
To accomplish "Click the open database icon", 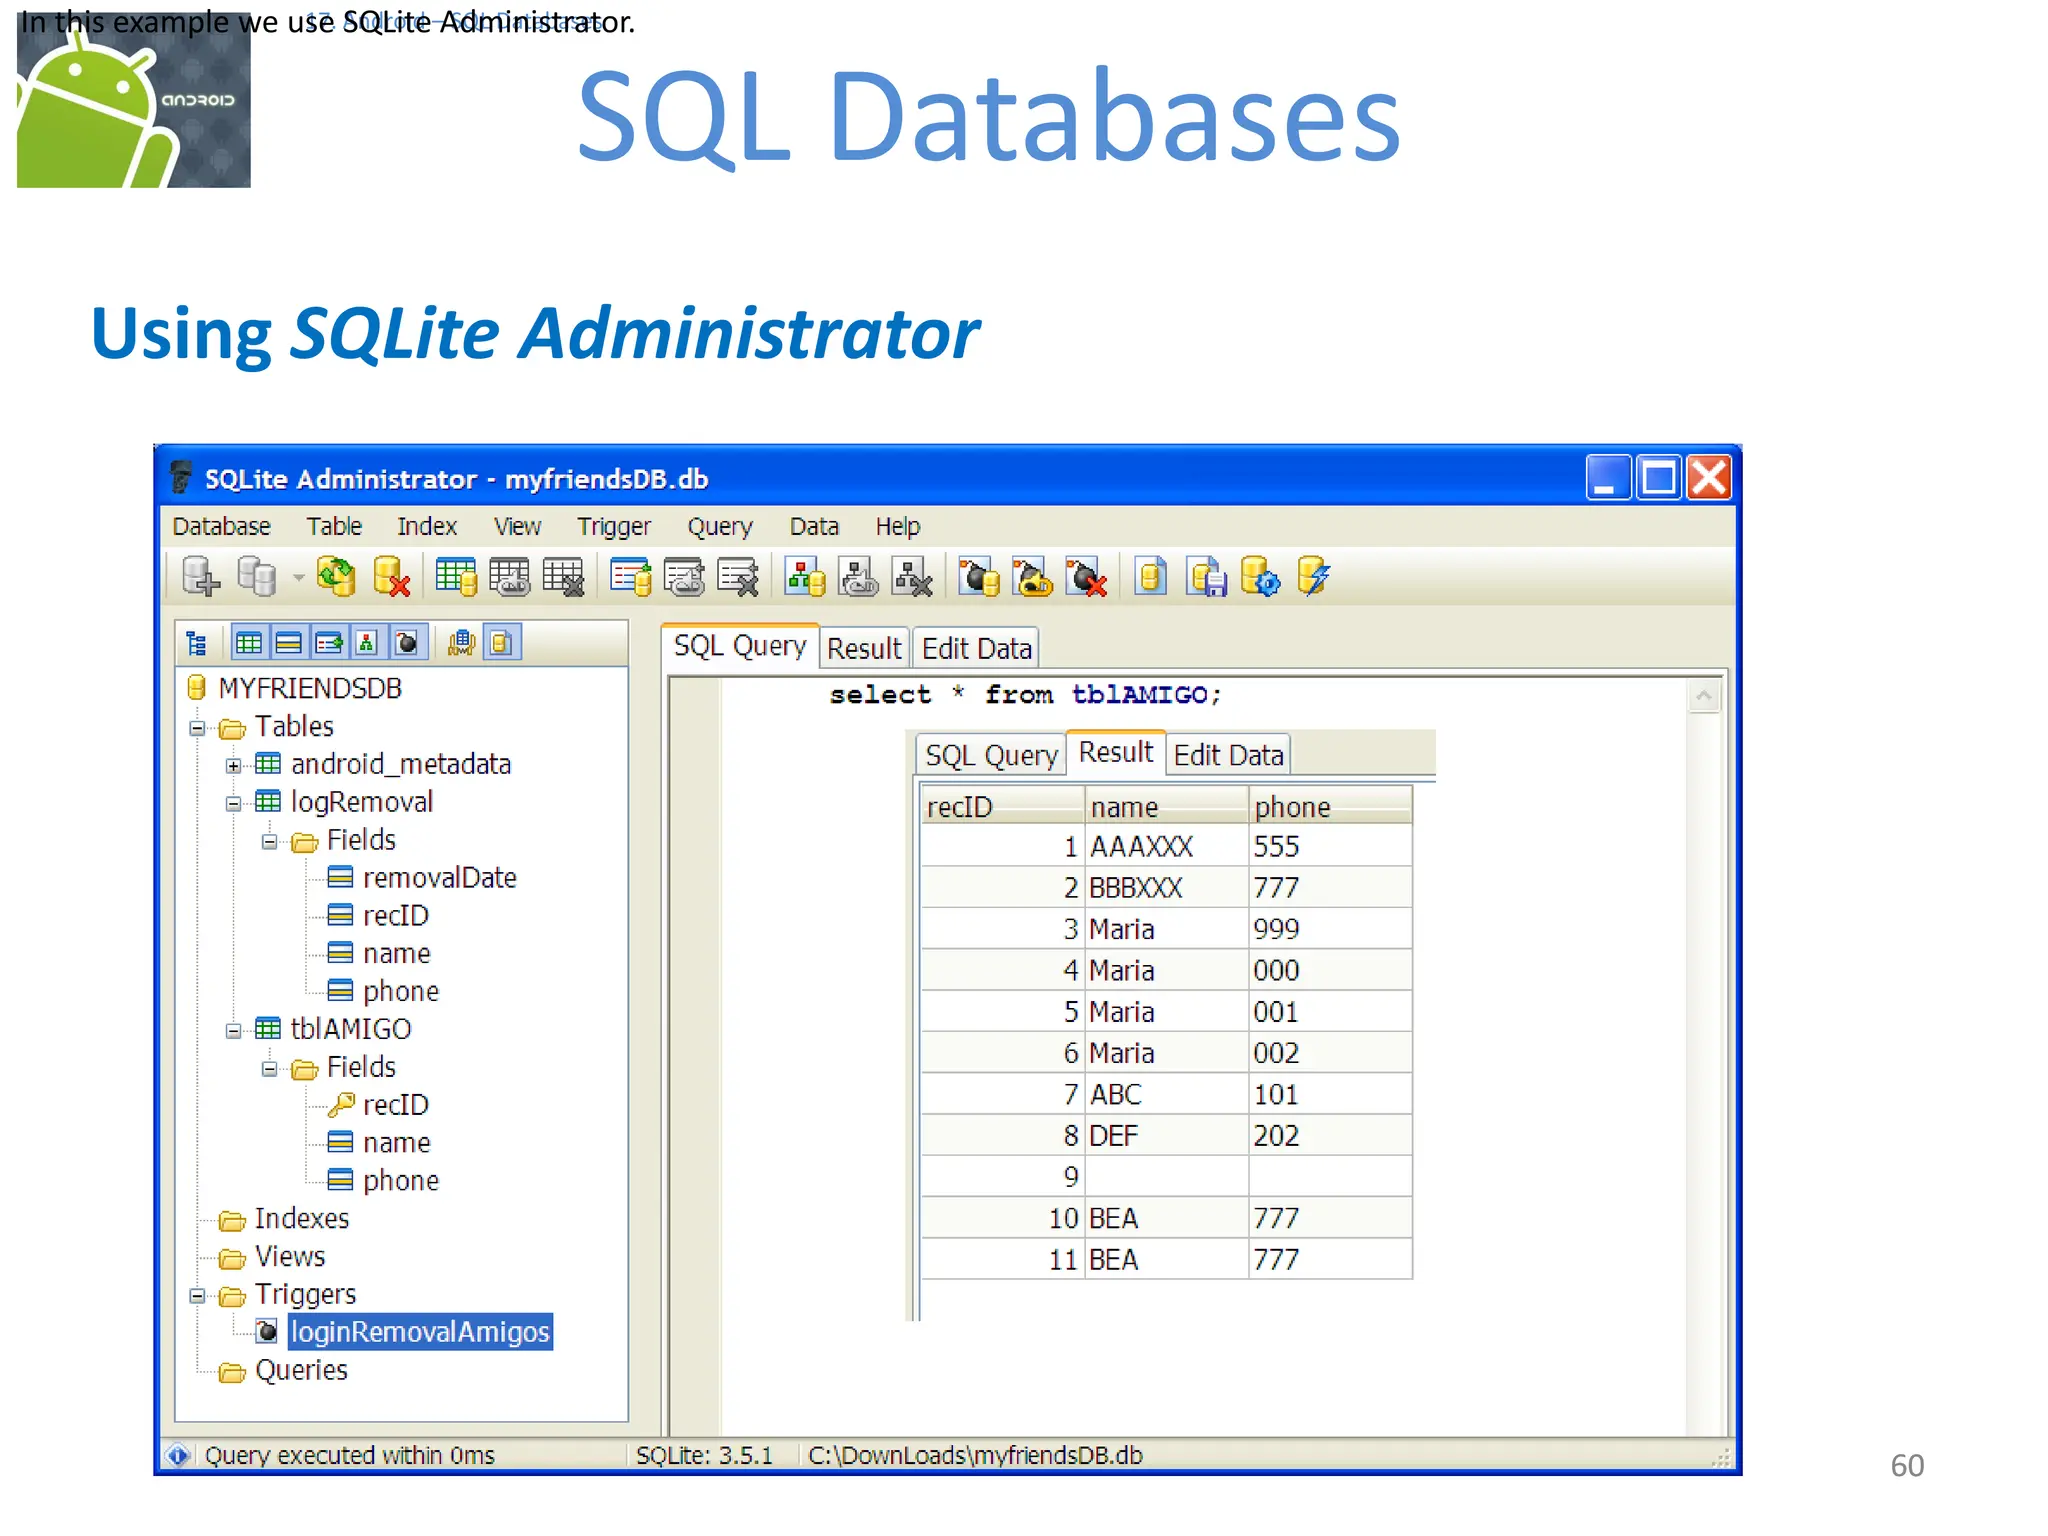I will point(257,577).
